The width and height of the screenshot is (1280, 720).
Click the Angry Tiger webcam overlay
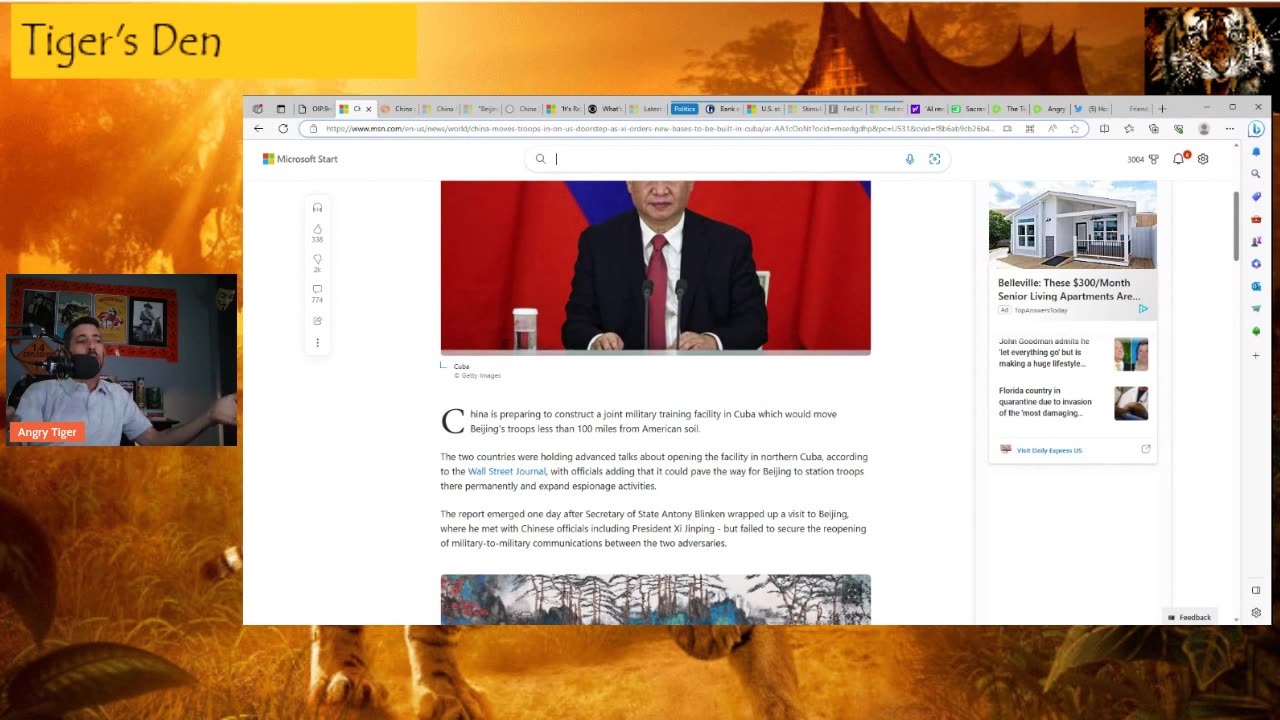[x=121, y=360]
